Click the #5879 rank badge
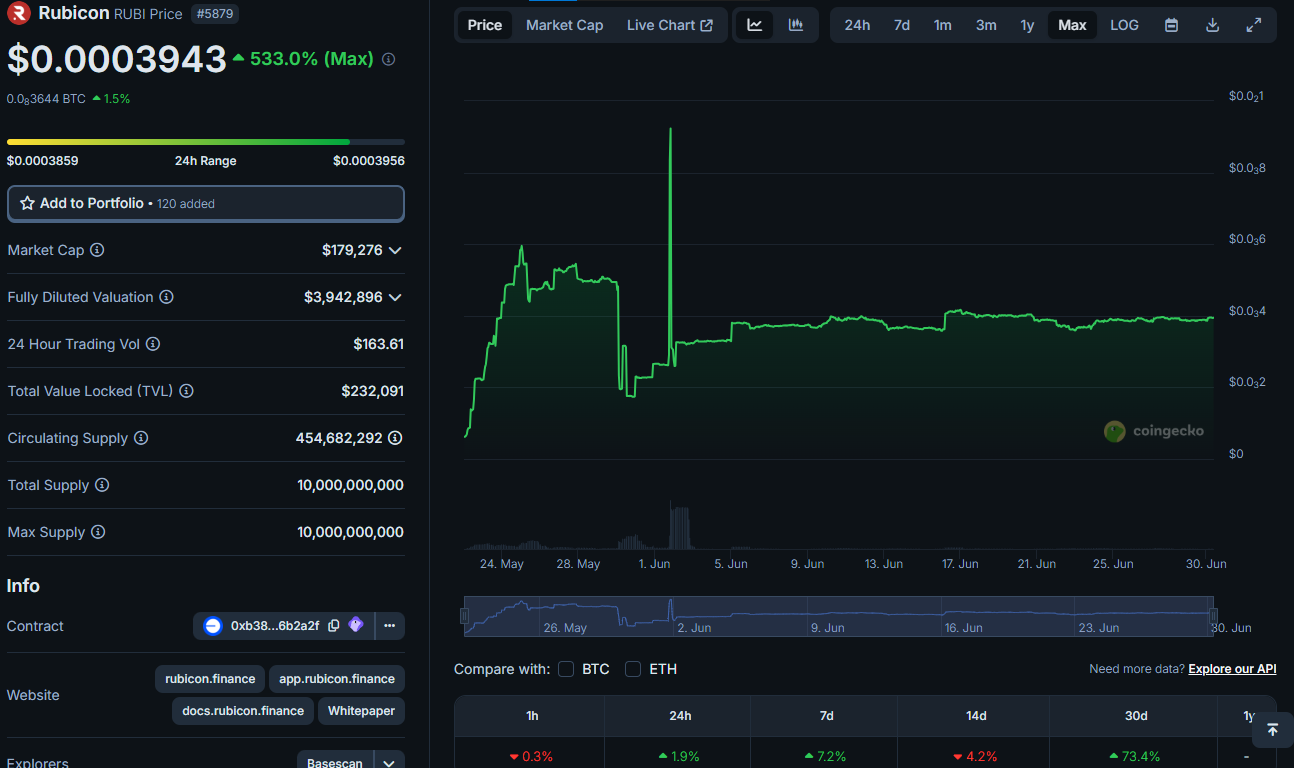 click(214, 14)
